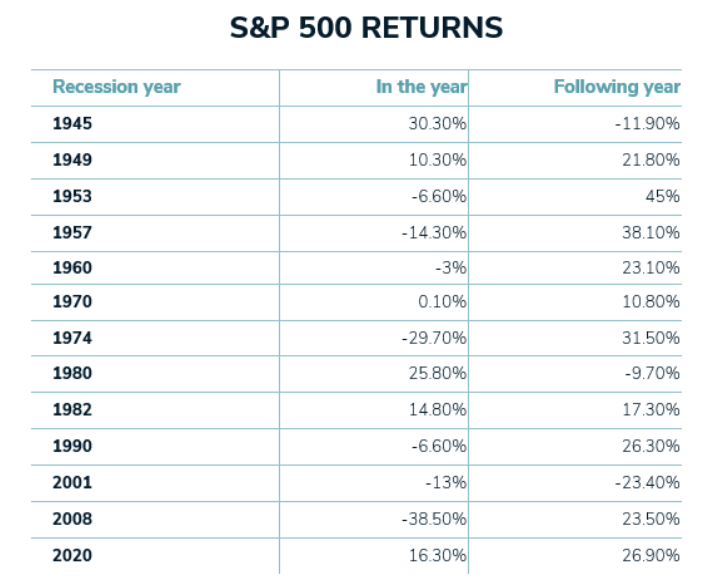Click the 30.30% value for 1945
The image size is (707, 586).
pyautogui.click(x=437, y=124)
